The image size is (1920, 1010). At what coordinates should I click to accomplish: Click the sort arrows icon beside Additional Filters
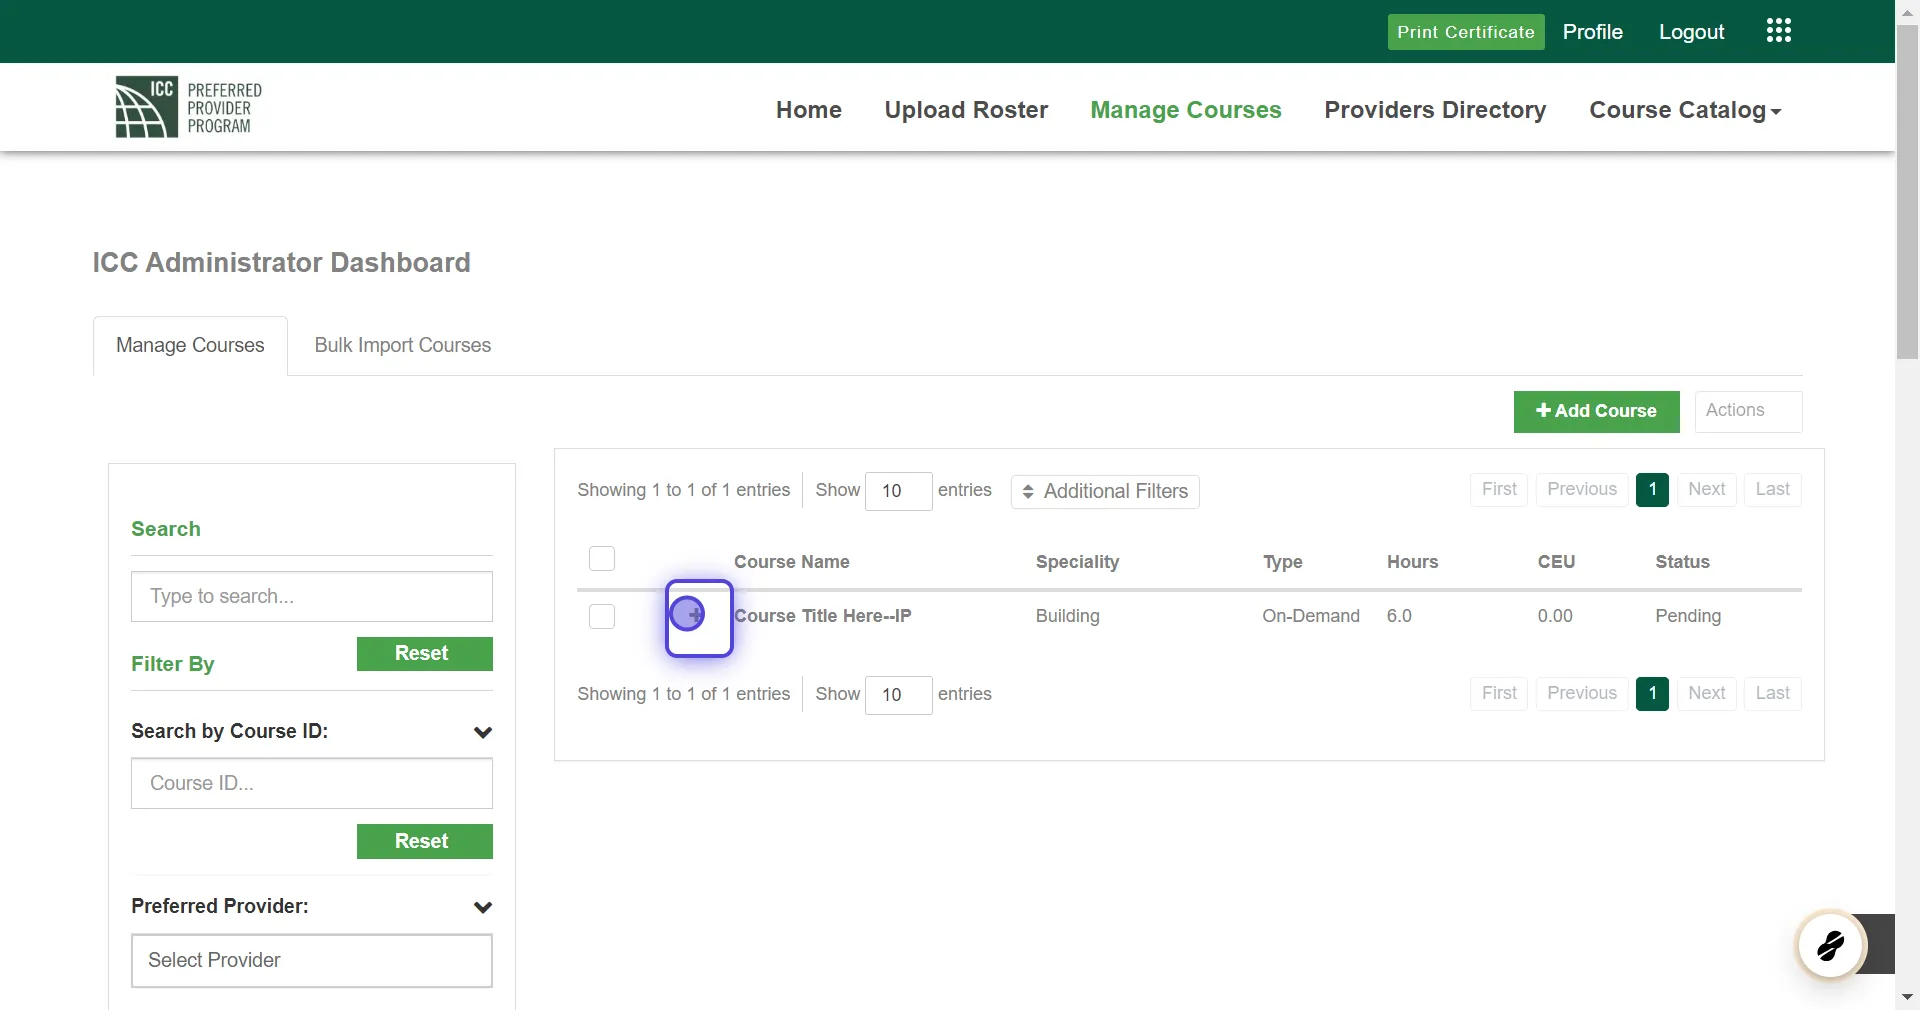(x=1030, y=492)
